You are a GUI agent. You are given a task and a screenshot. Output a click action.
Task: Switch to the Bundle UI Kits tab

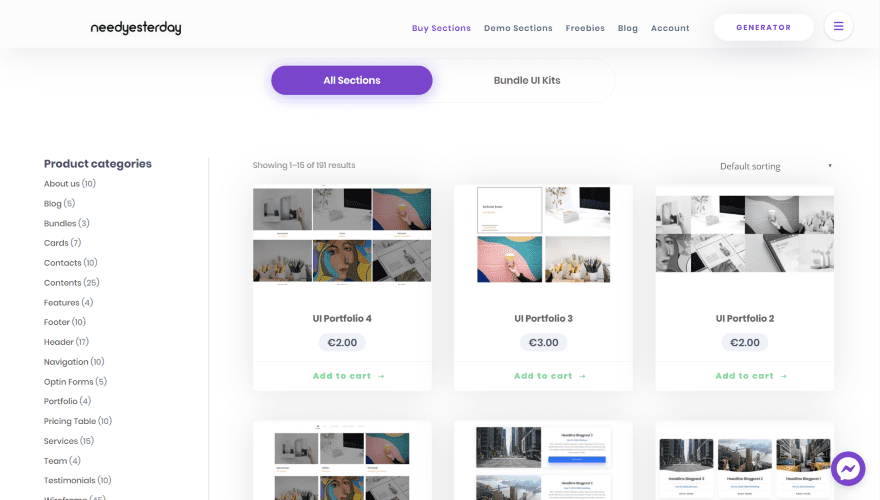527,80
